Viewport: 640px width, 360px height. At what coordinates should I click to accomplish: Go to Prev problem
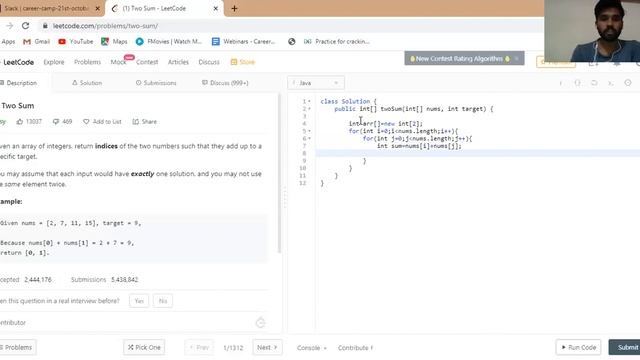click(x=199, y=347)
